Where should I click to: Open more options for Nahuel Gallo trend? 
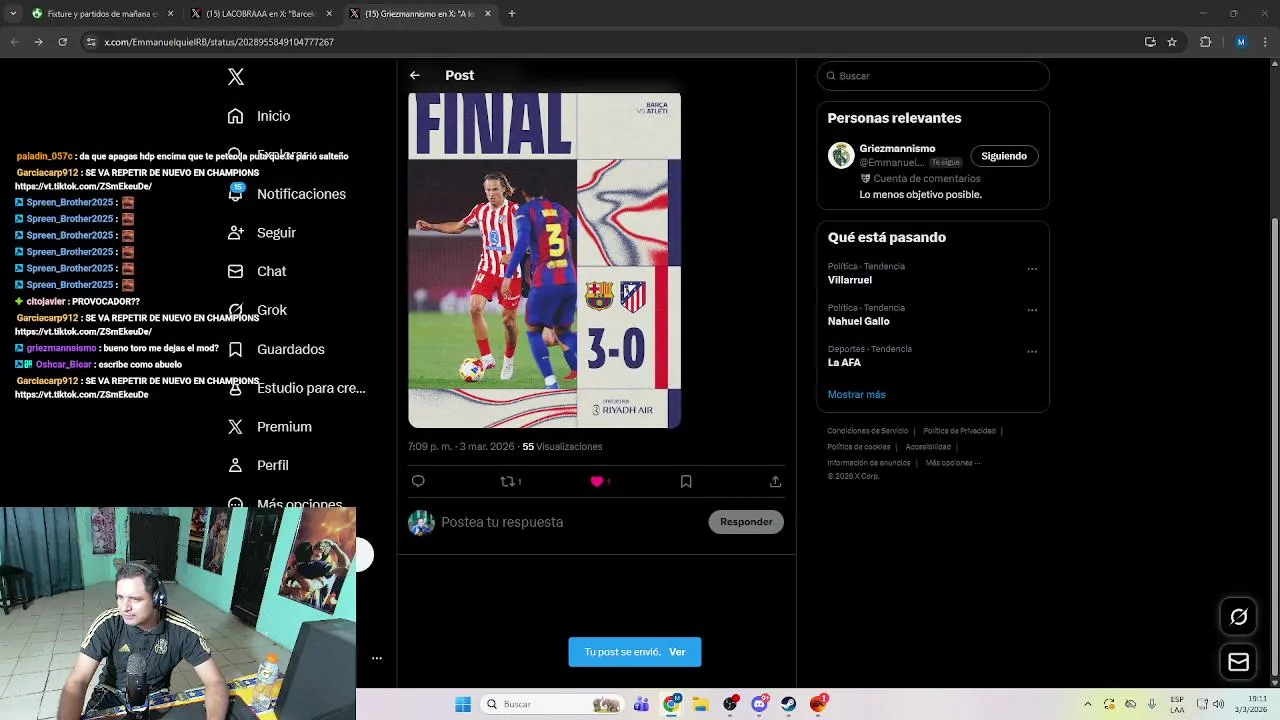1032,310
